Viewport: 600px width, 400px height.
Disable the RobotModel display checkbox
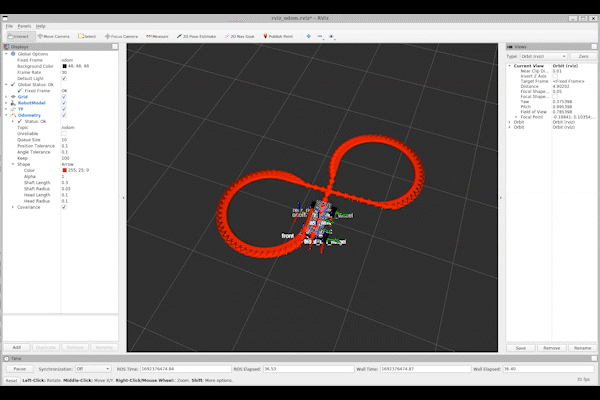click(64, 103)
